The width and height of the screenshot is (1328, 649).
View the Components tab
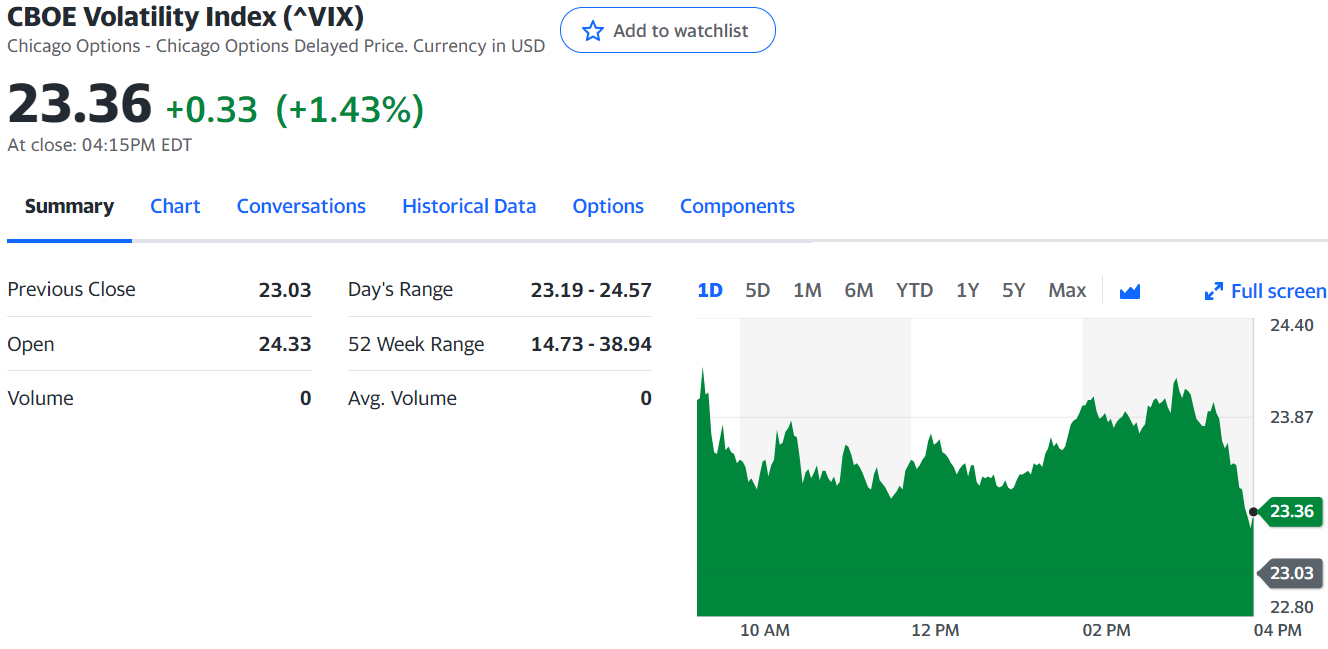(737, 206)
